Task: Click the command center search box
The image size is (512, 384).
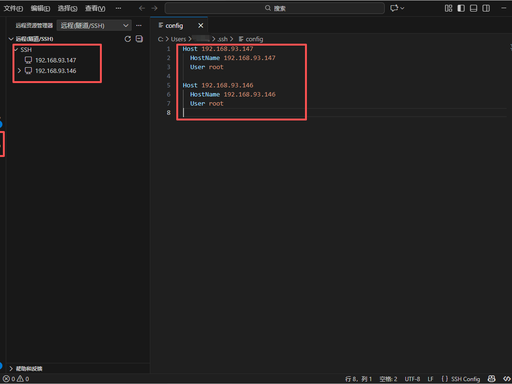Action: coord(275,8)
